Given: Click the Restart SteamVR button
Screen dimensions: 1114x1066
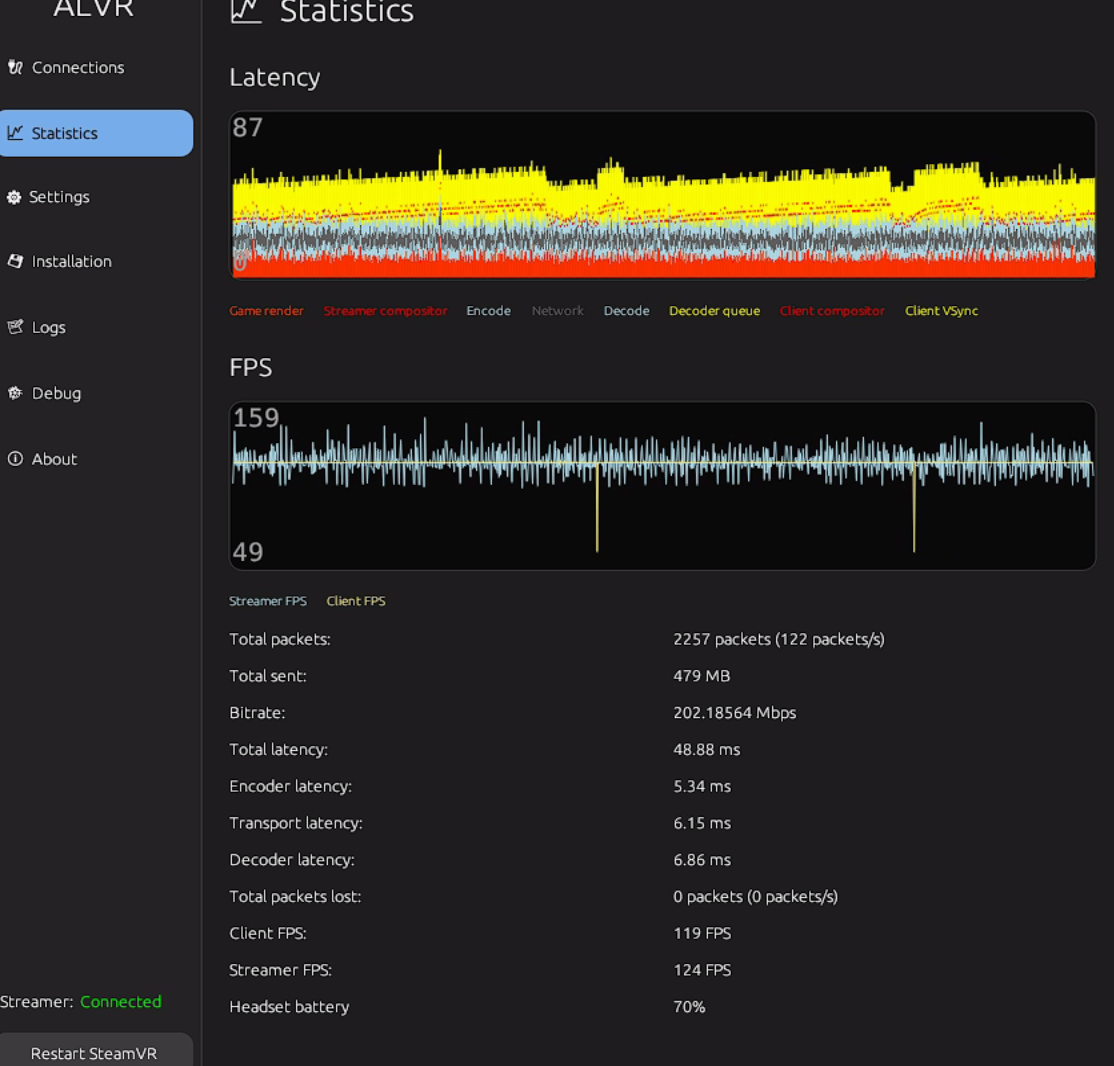Looking at the screenshot, I should [96, 1053].
